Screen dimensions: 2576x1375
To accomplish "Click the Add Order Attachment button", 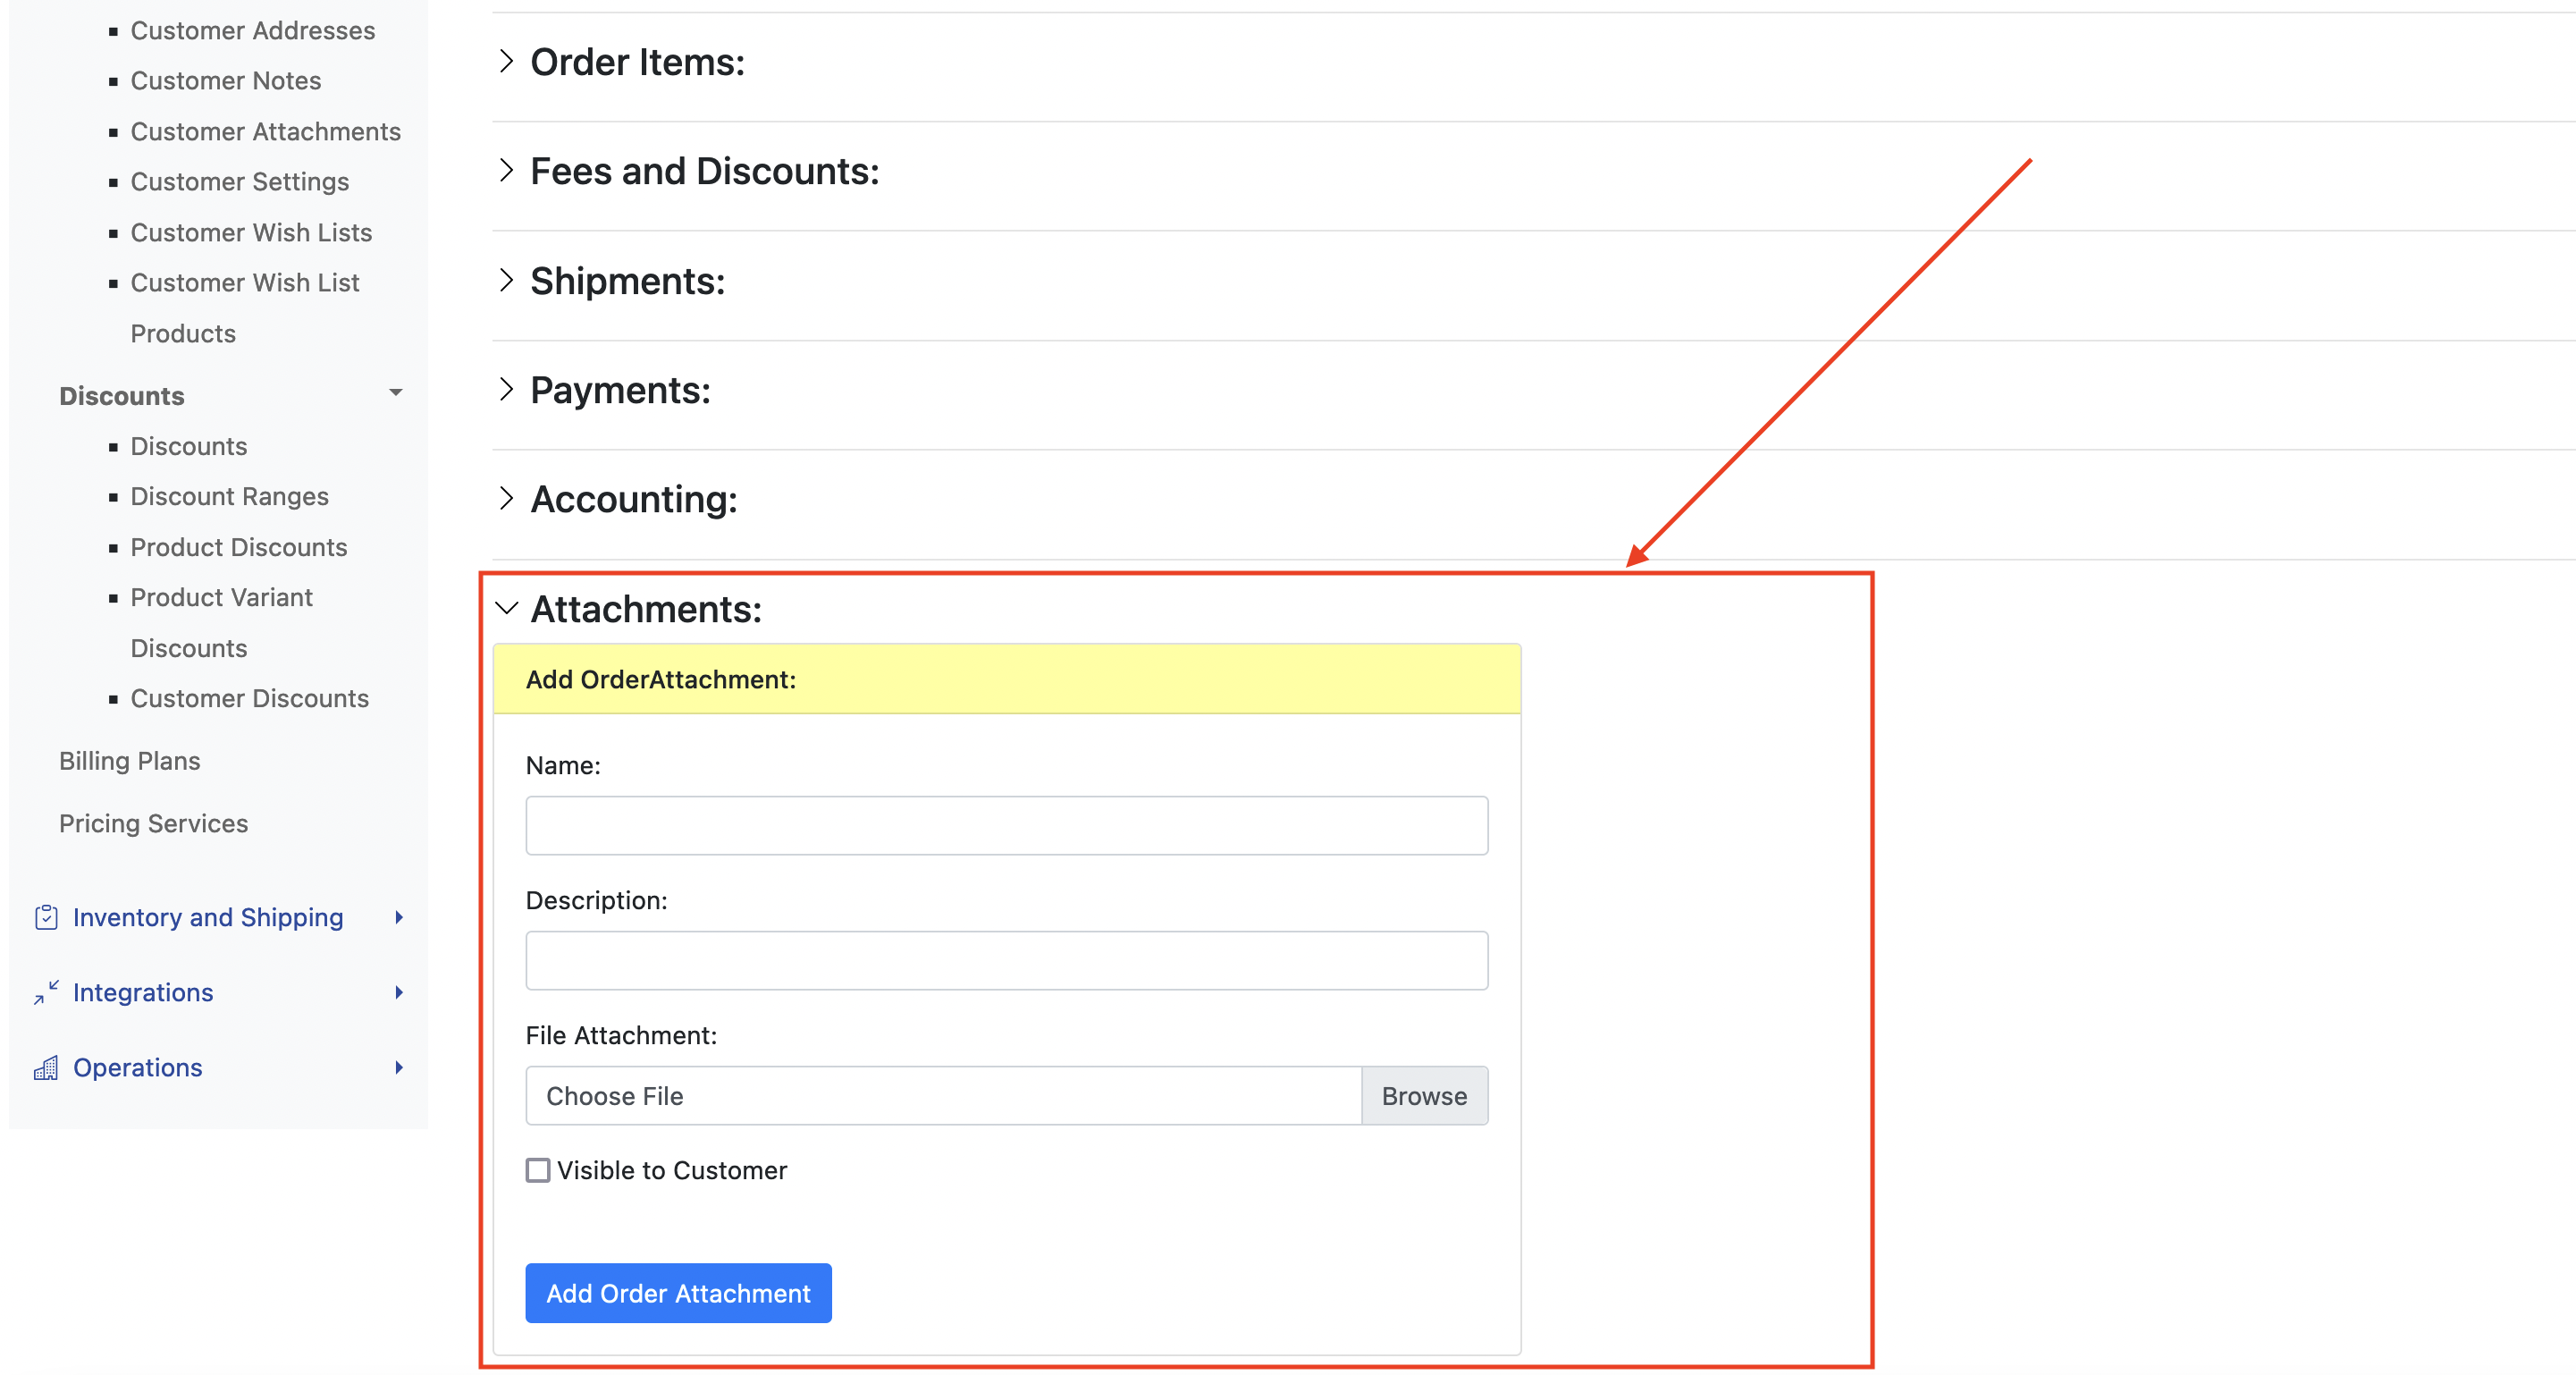I will tap(678, 1293).
